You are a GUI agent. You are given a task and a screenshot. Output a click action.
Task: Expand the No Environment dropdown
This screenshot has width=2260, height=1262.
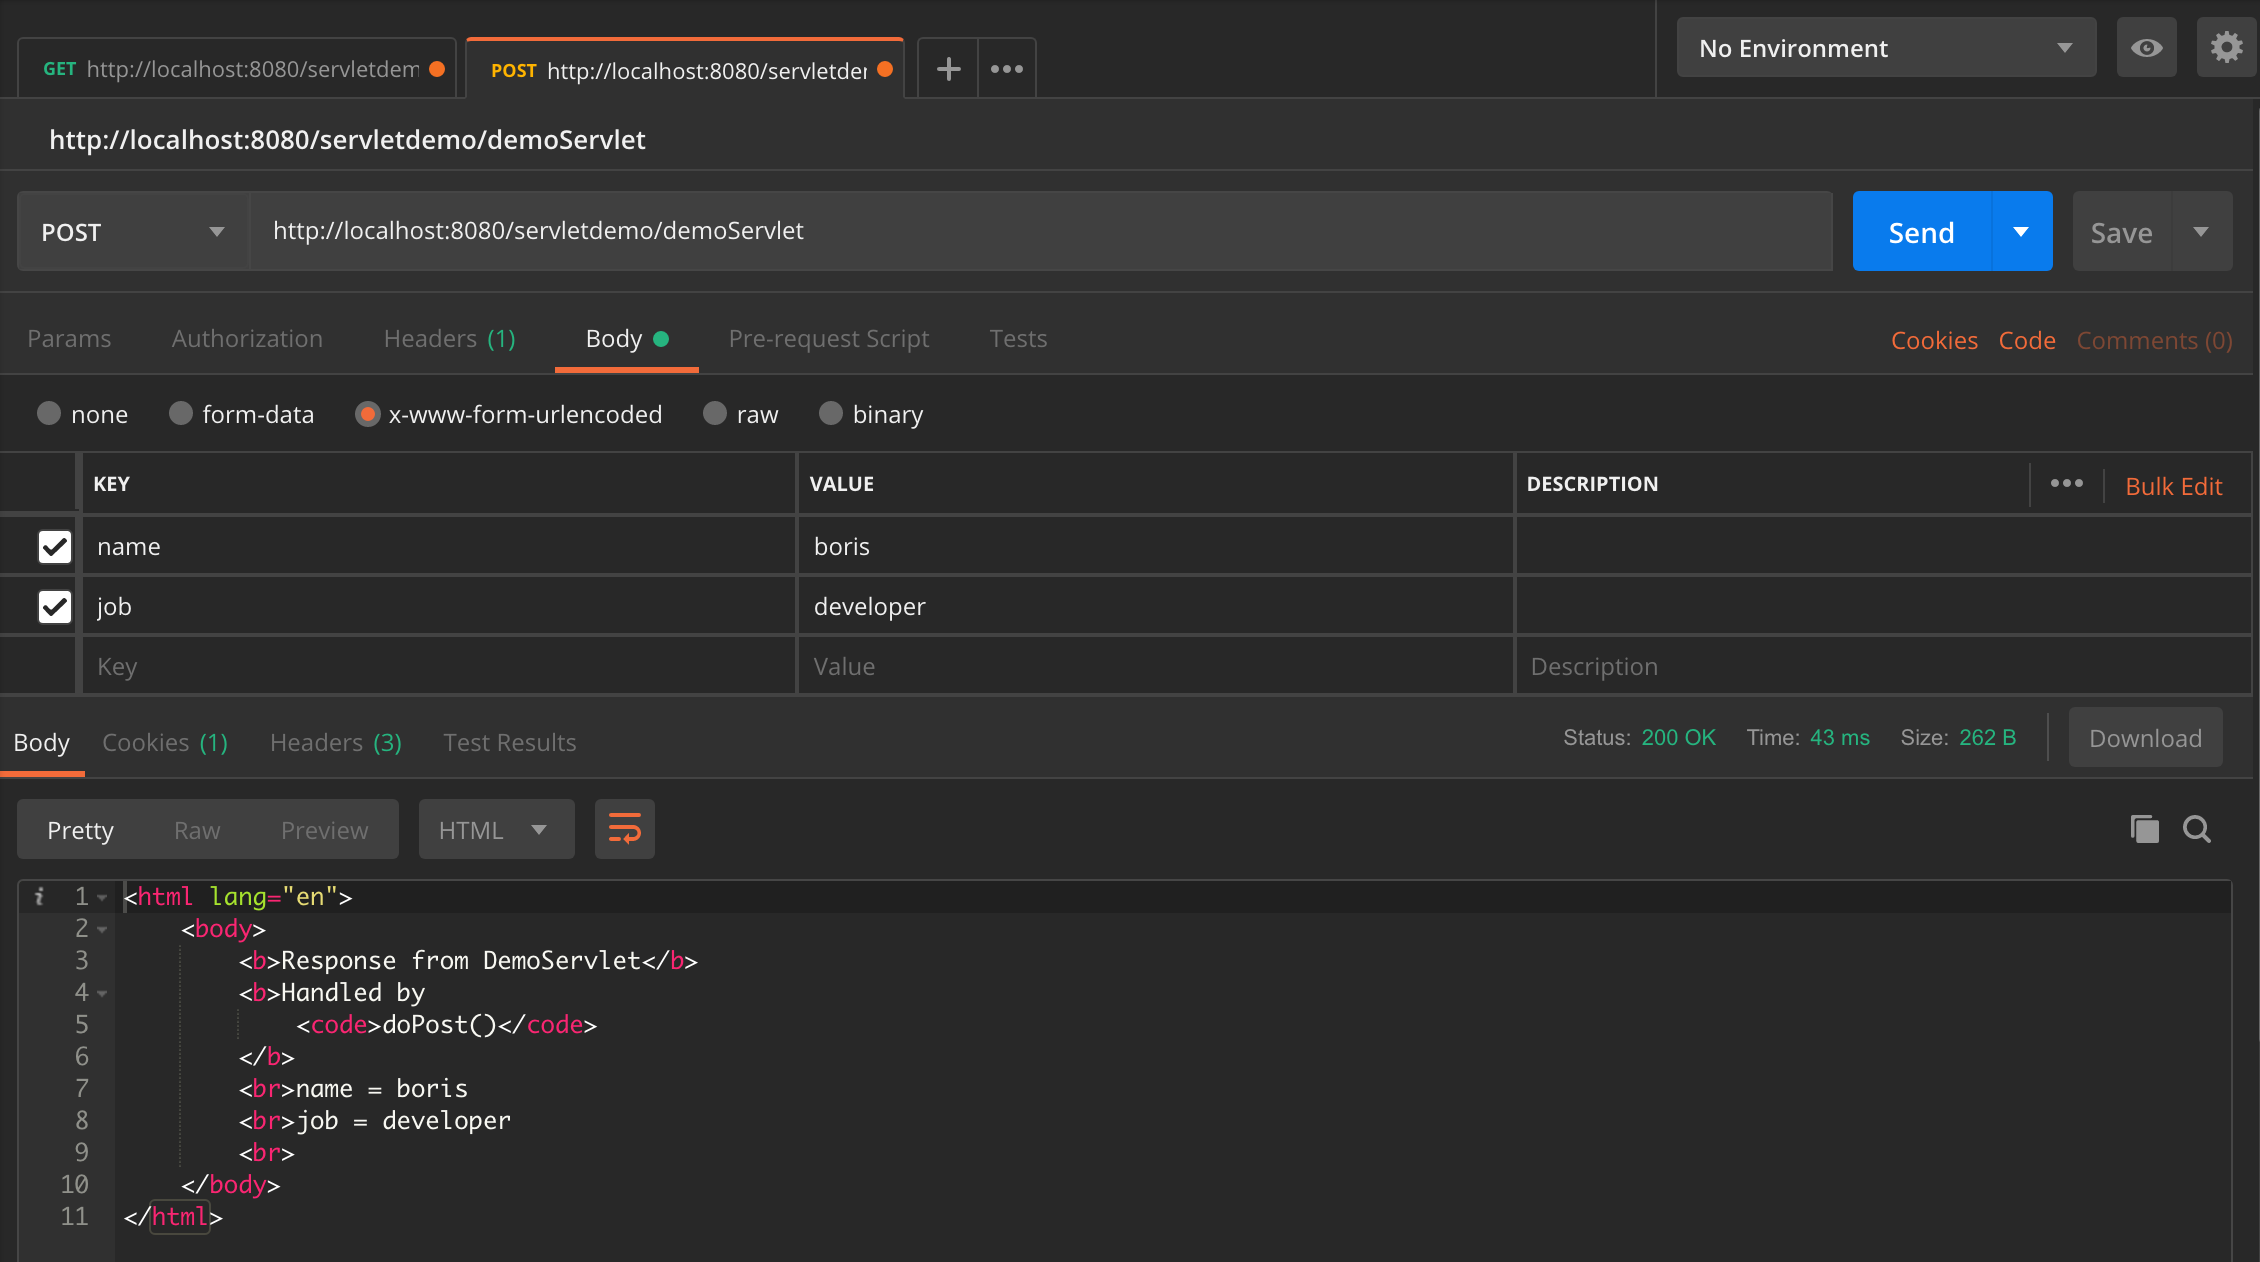[1885, 47]
